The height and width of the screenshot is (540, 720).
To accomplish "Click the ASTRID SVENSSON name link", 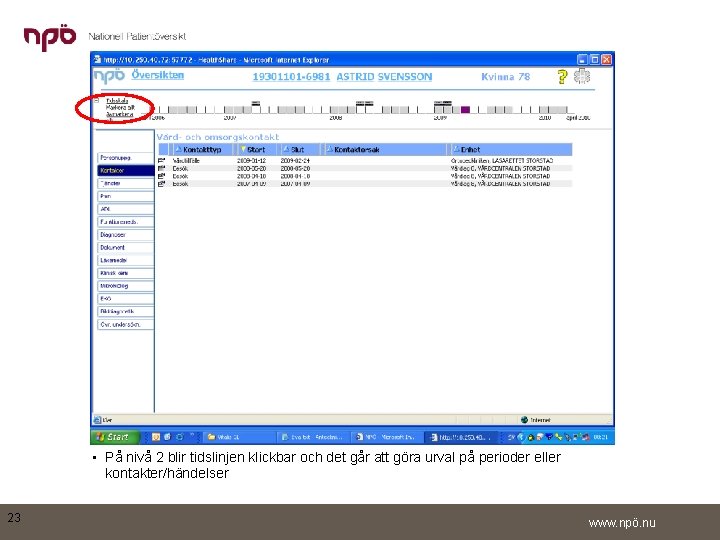I will 384,77.
